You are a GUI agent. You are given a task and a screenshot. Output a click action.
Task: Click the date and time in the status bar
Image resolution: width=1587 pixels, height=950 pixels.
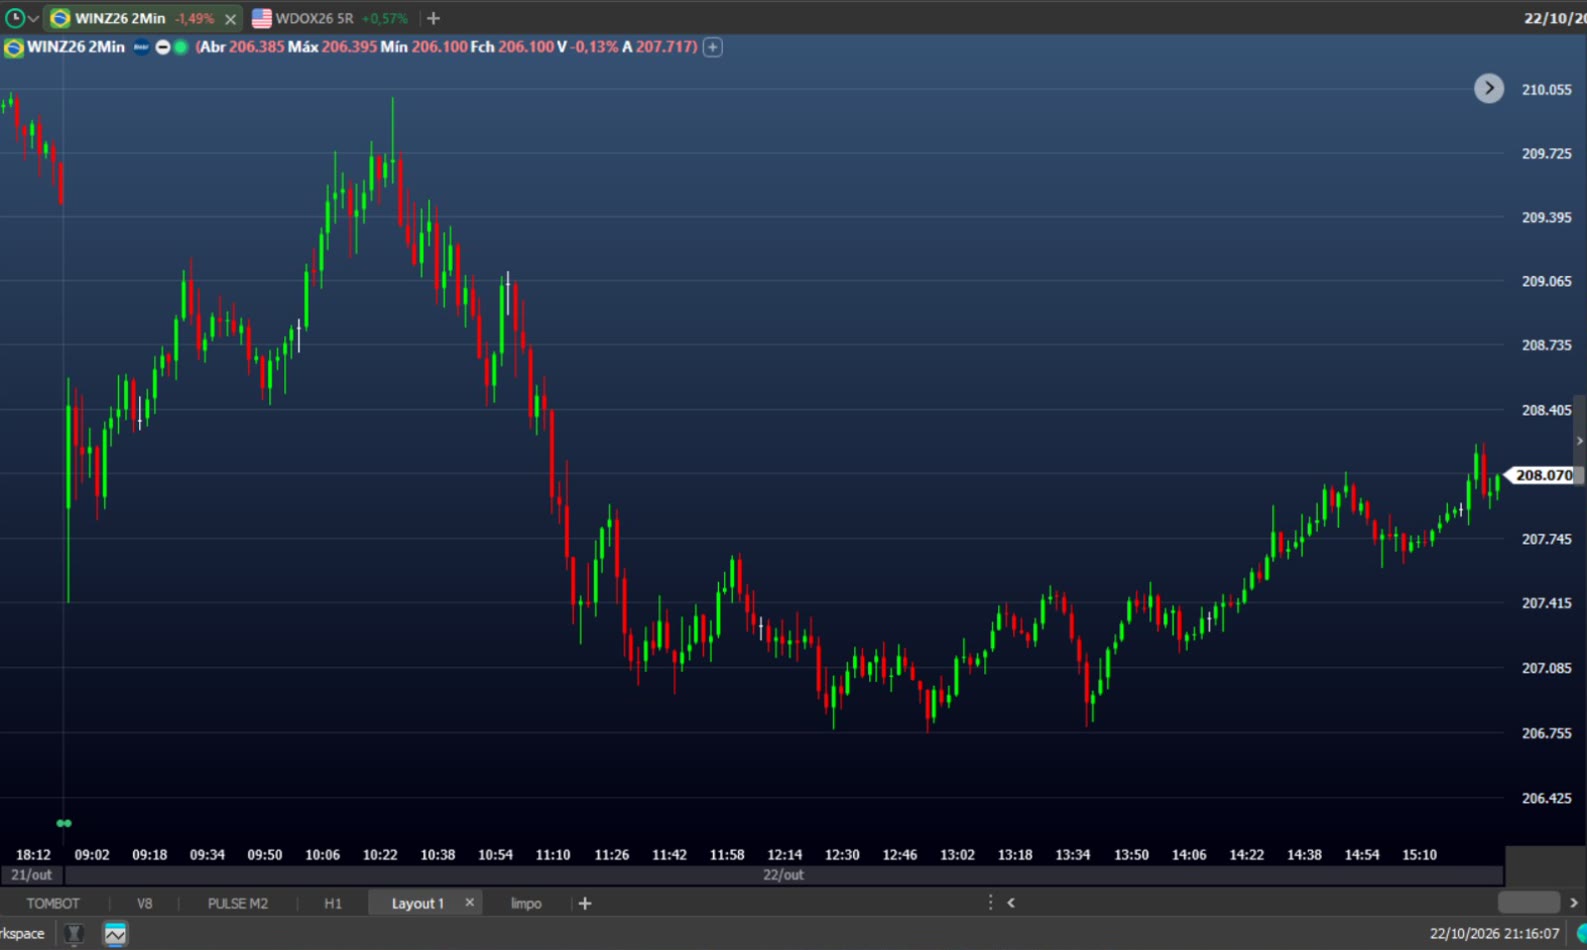pos(1494,933)
